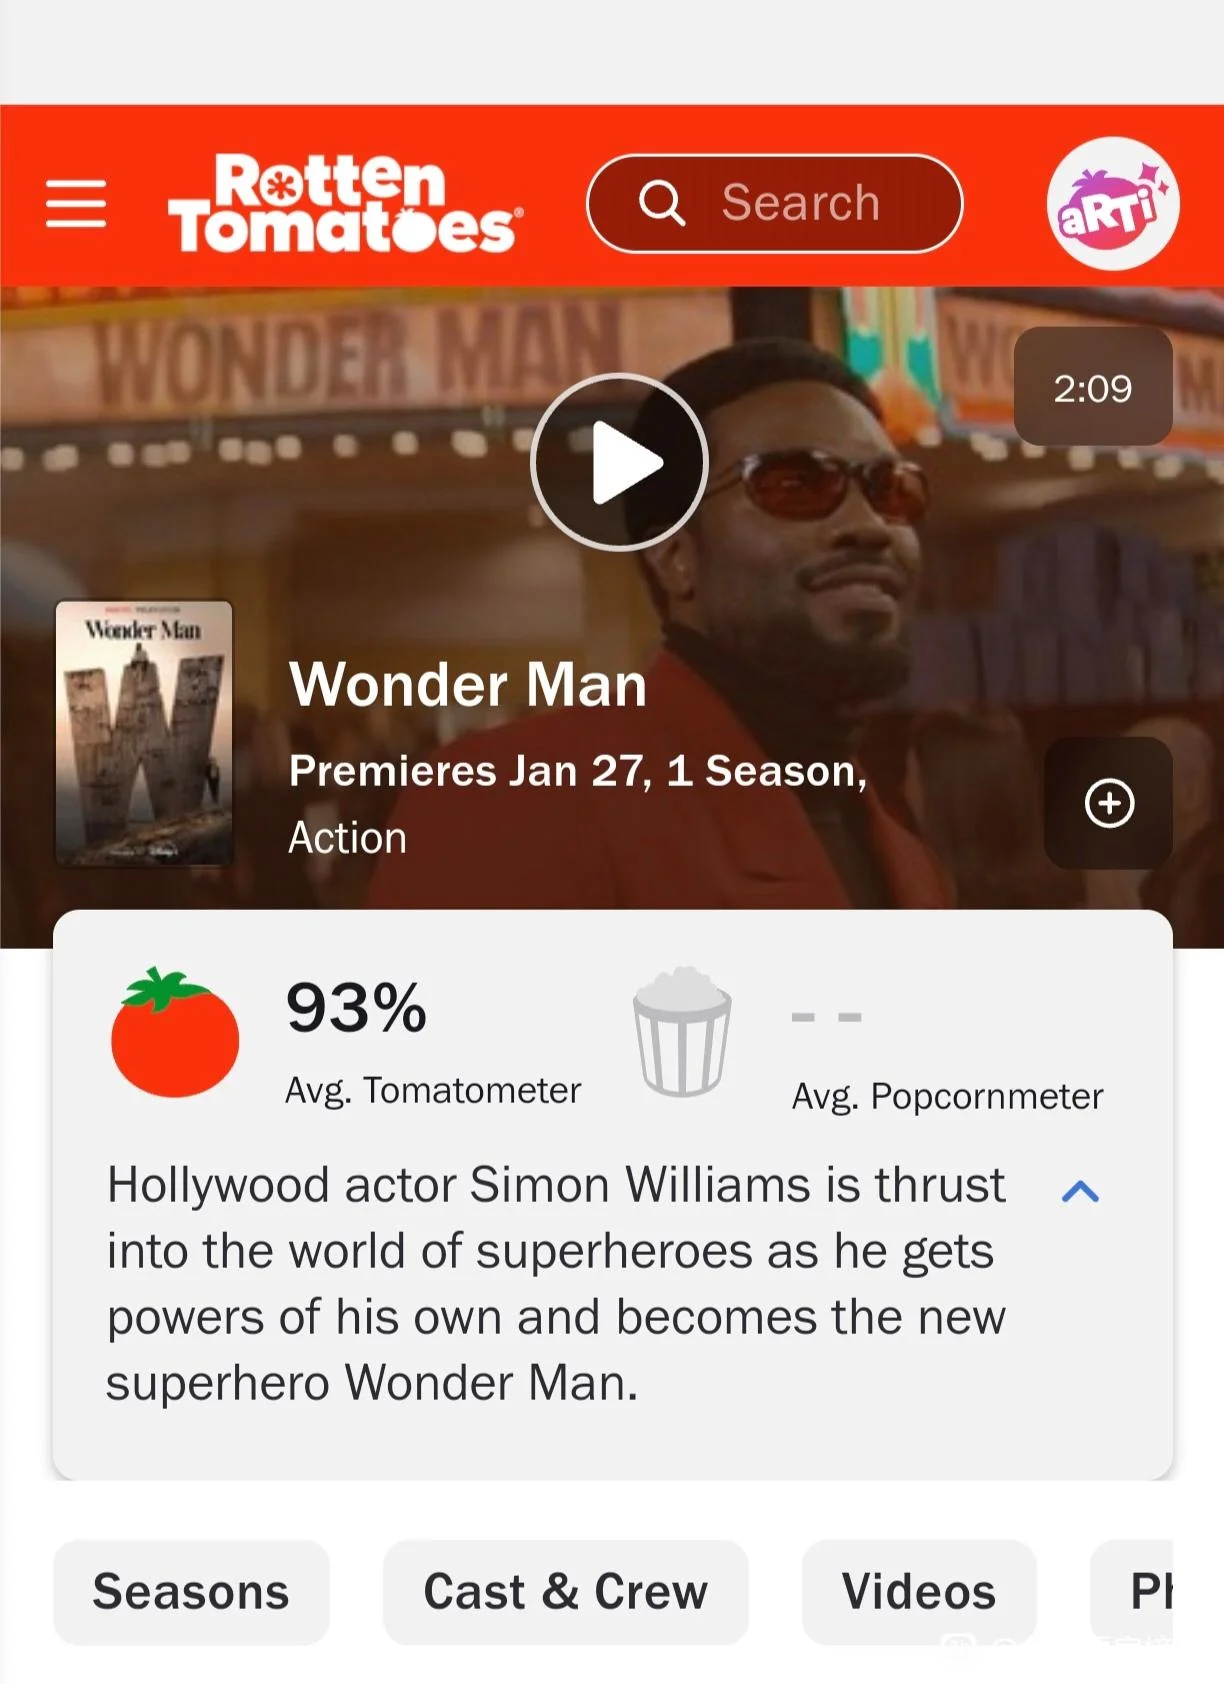Open the Seasons tab
Image resolution: width=1224 pixels, height=1684 pixels.
[x=191, y=1592]
